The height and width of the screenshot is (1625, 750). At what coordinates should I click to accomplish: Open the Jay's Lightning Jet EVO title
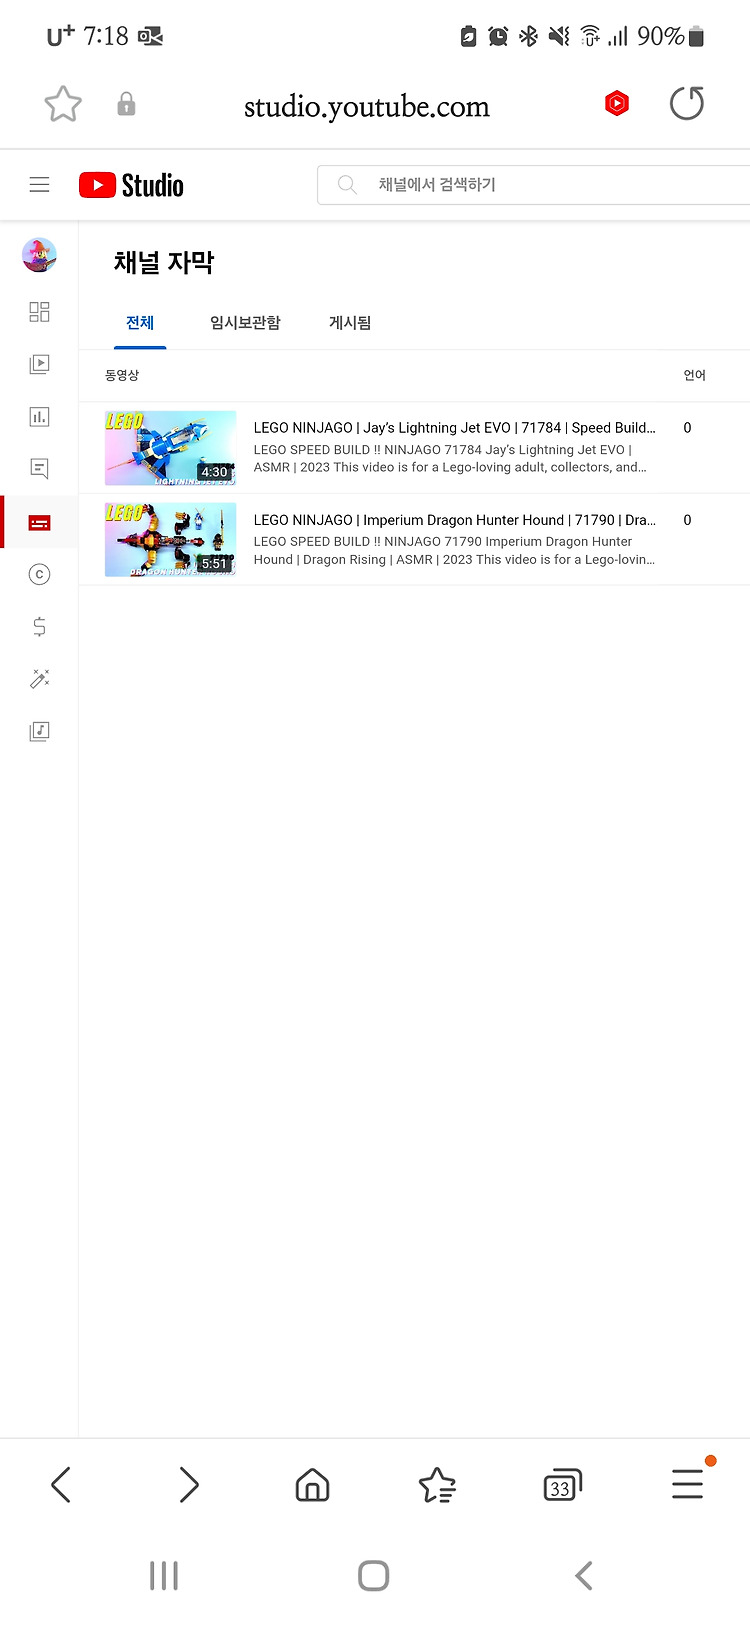tap(455, 428)
